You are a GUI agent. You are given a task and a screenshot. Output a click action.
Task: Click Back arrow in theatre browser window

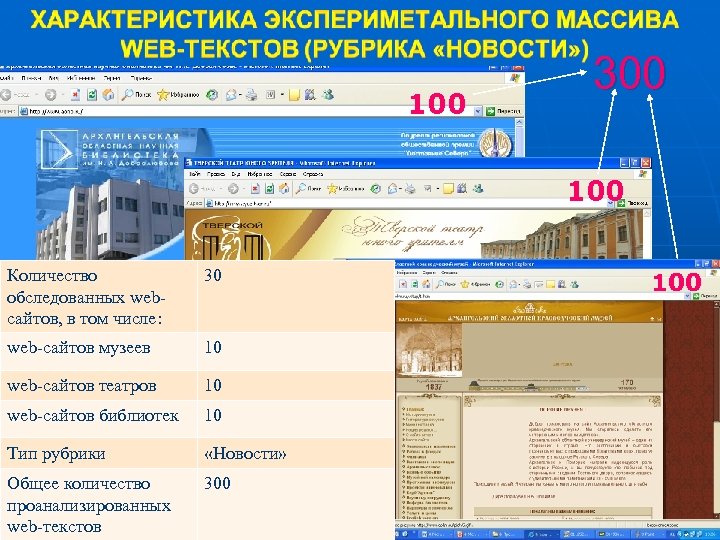coord(194,189)
